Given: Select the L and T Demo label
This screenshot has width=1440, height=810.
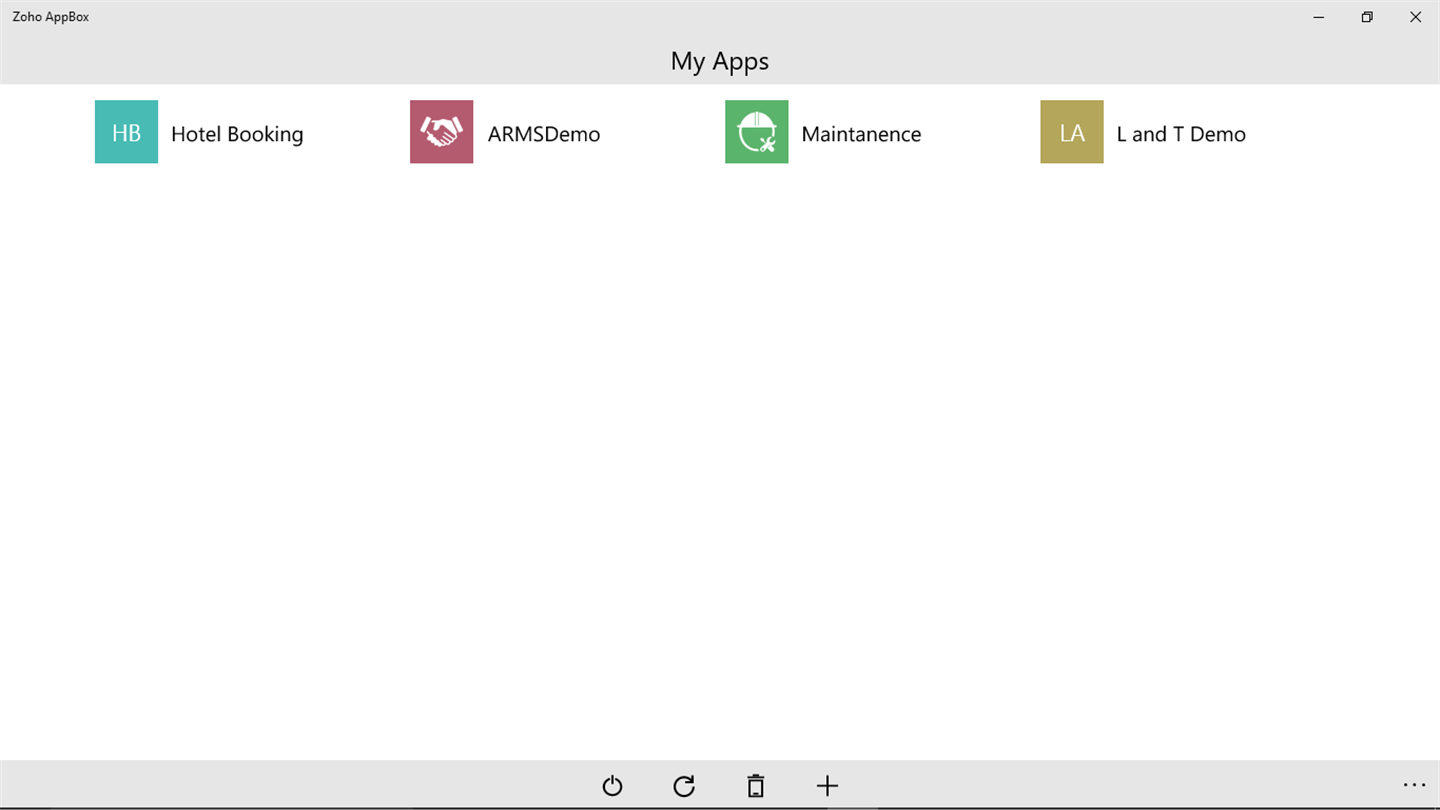Looking at the screenshot, I should (1181, 134).
